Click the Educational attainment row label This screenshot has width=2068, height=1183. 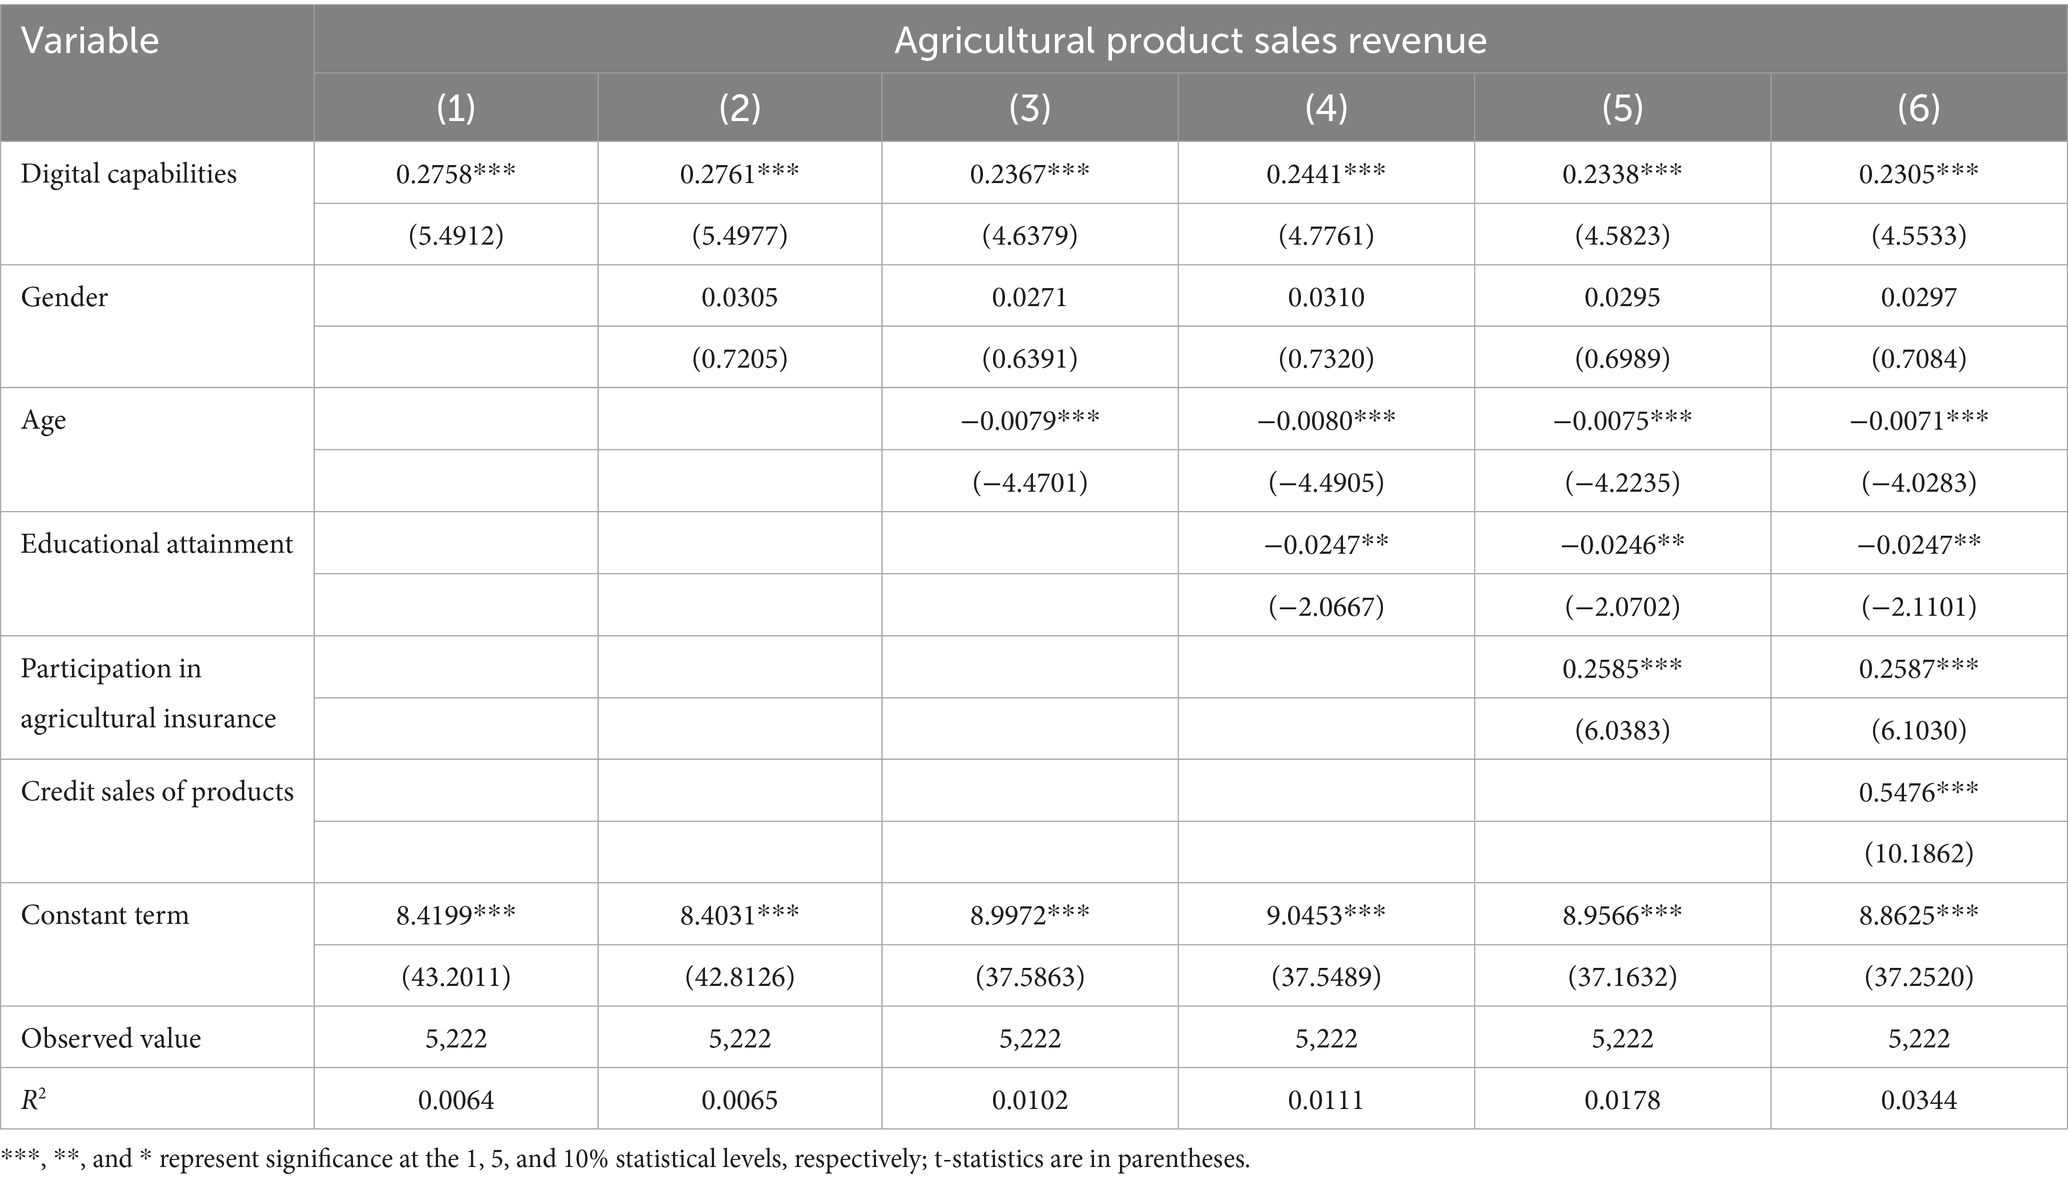point(157,544)
